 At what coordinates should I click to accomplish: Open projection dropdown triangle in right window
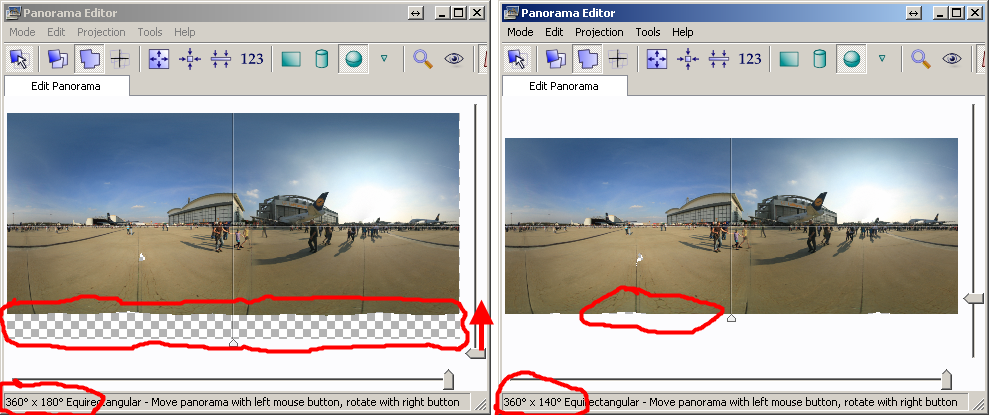[x=881, y=59]
